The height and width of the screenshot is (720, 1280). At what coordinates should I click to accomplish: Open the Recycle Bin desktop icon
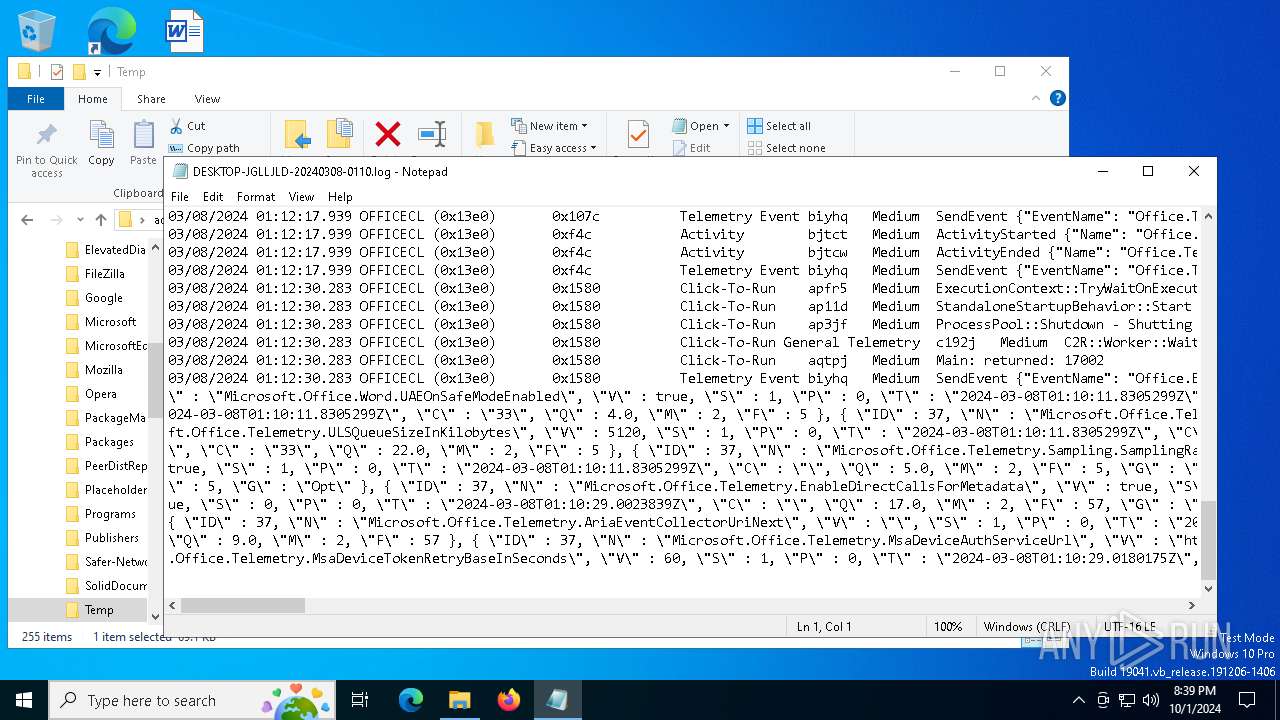tap(37, 30)
